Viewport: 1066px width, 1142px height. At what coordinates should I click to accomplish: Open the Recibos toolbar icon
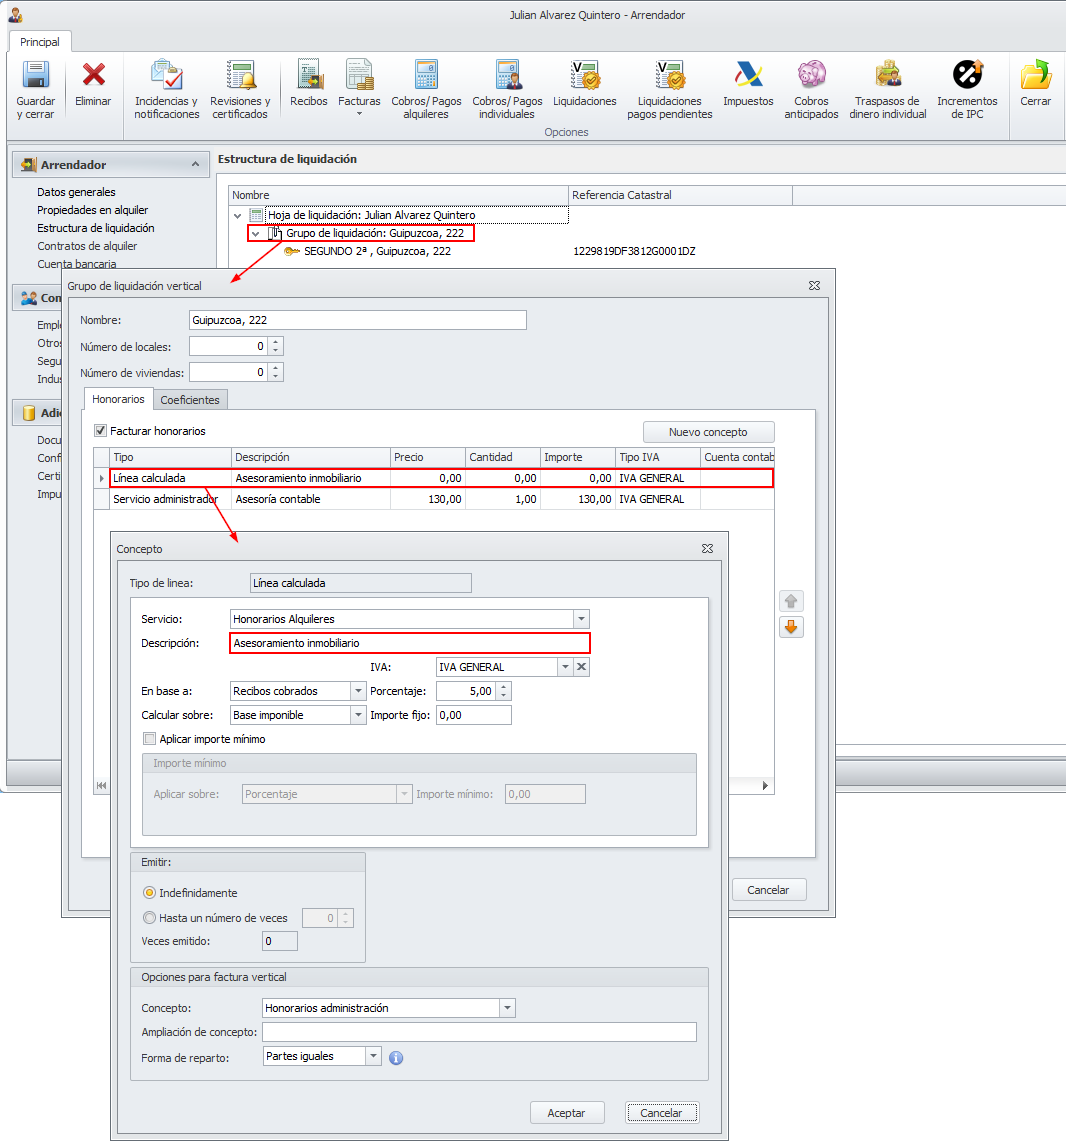(x=309, y=77)
